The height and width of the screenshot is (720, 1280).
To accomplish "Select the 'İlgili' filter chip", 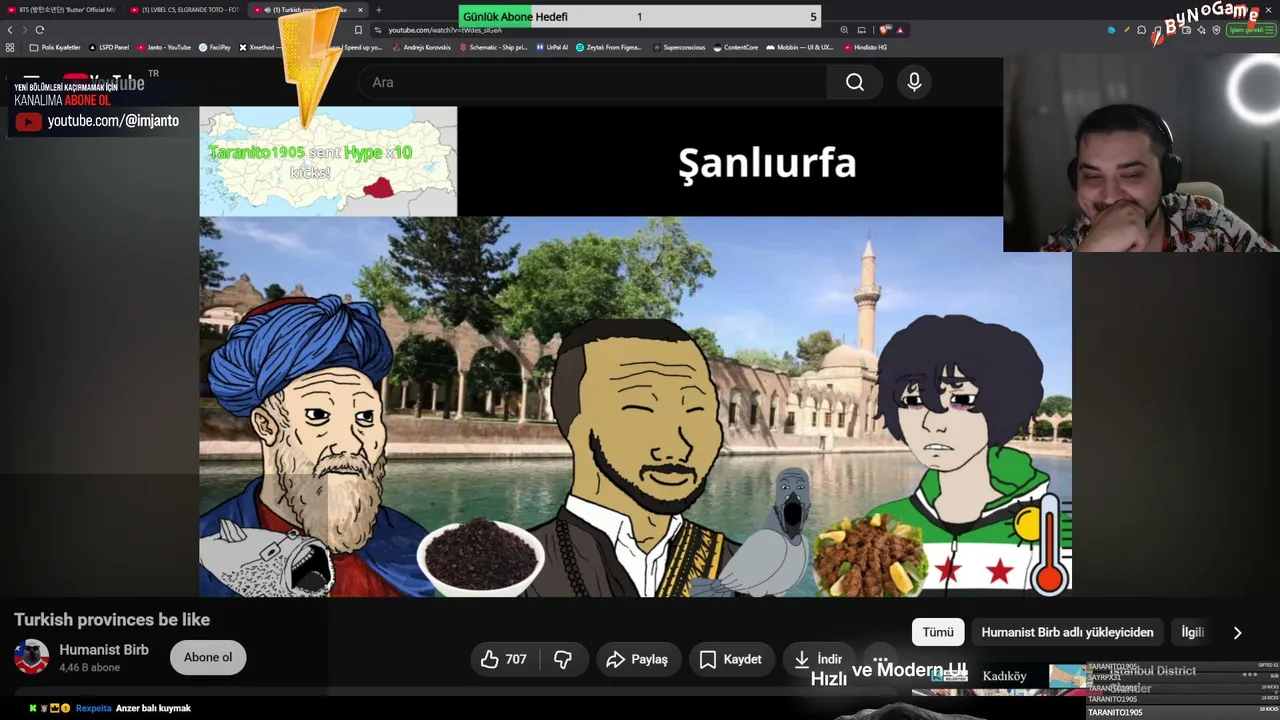I will tap(1192, 632).
